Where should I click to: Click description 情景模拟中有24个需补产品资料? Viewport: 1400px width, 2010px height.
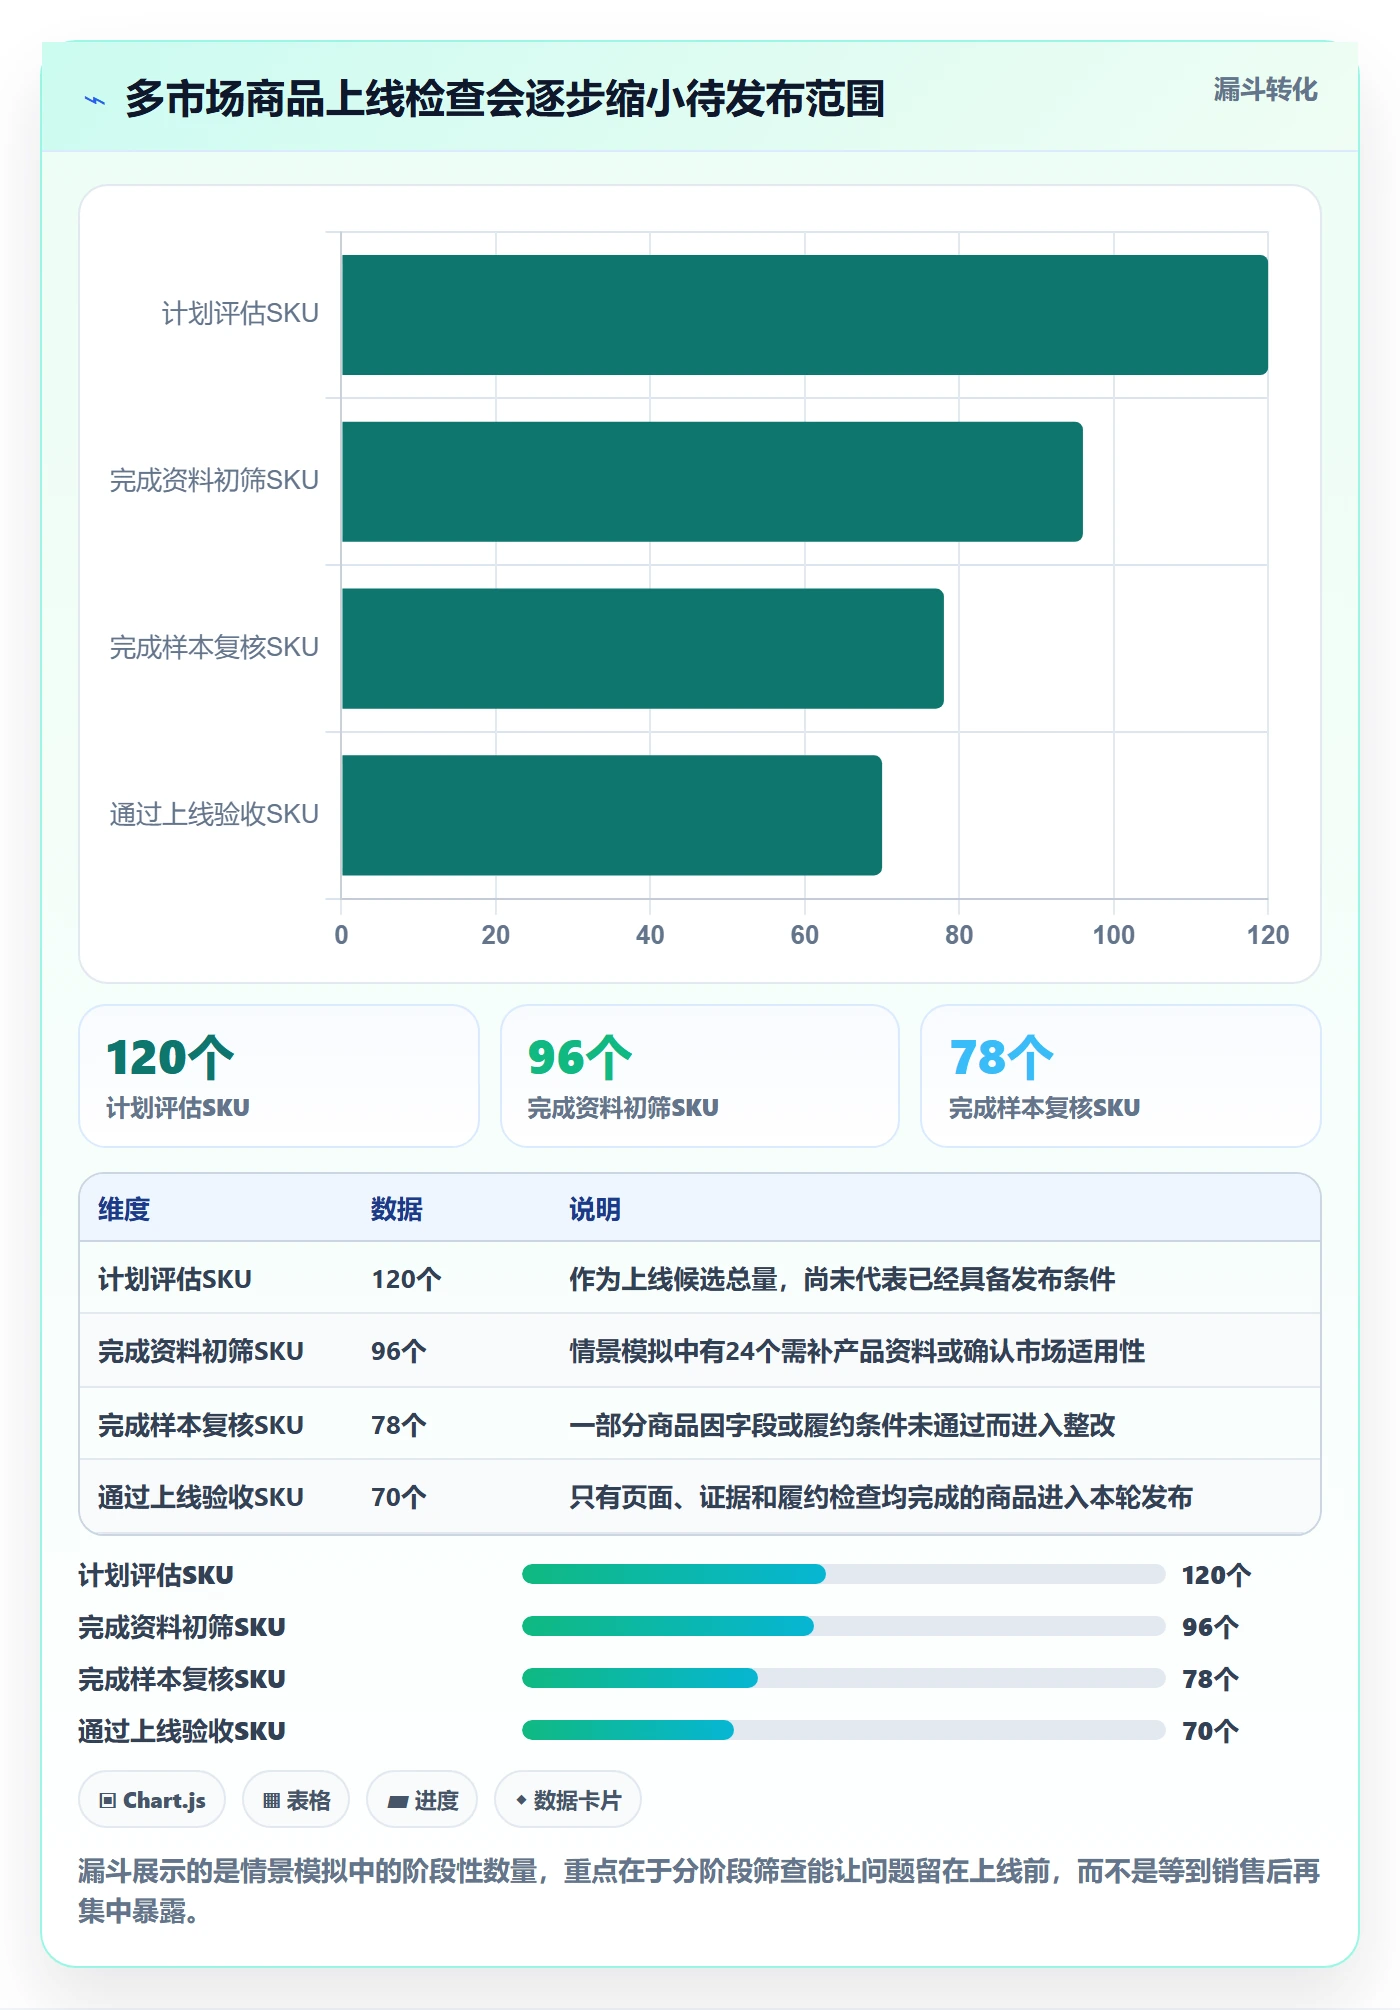pos(857,1351)
